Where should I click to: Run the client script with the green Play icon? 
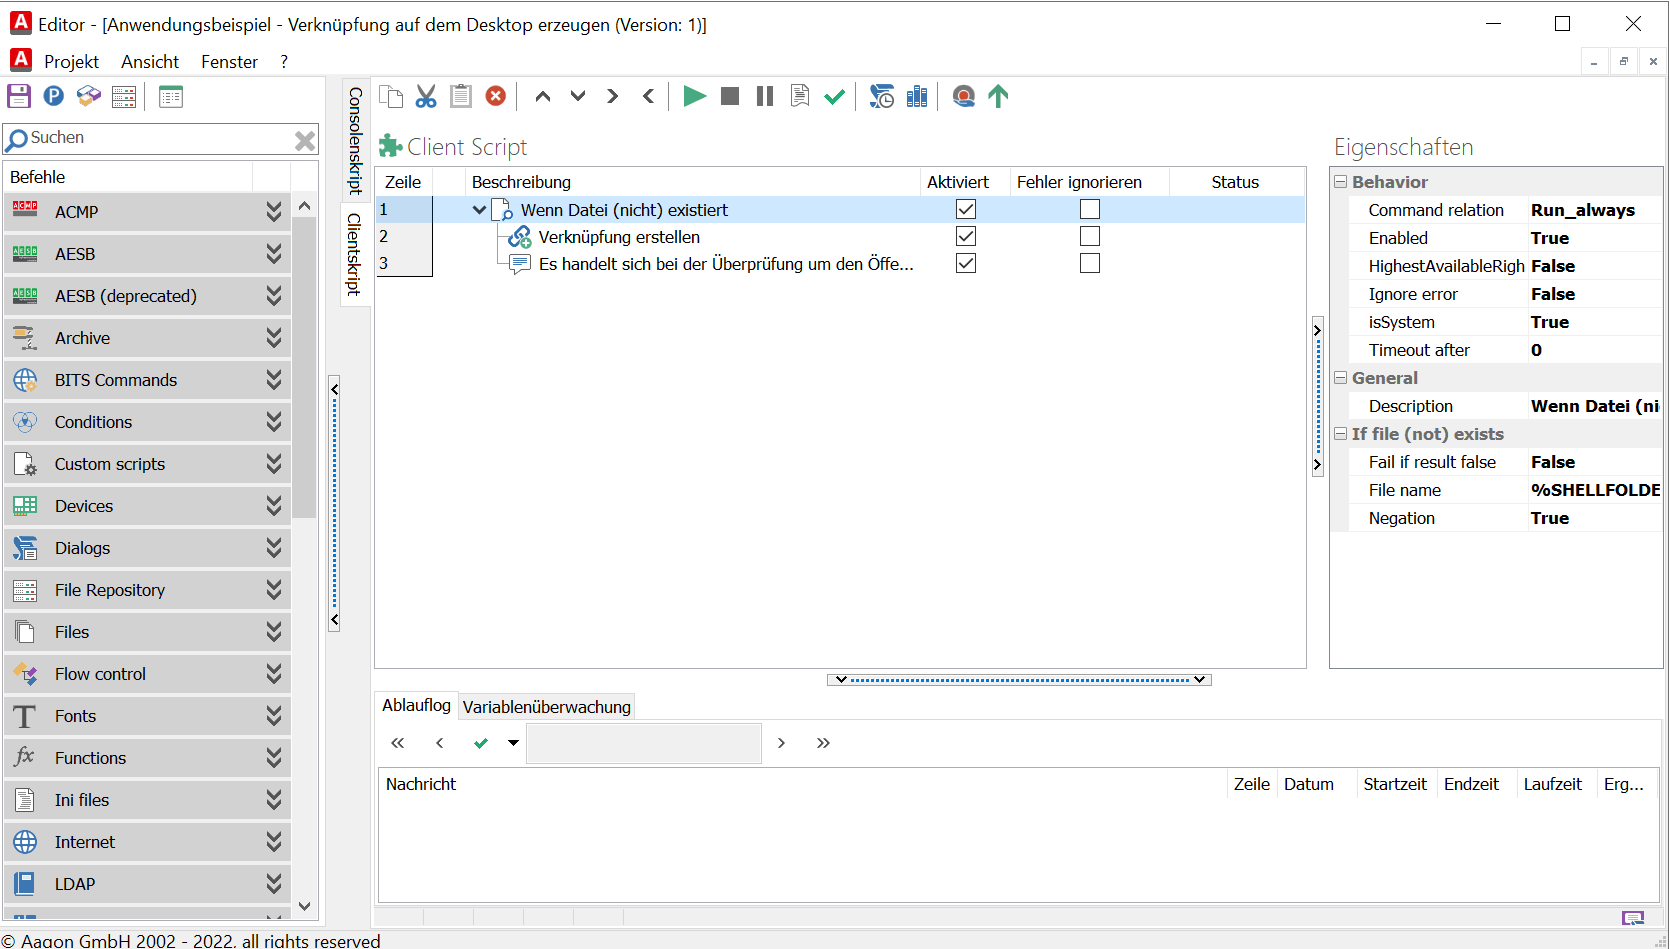pyautogui.click(x=694, y=96)
